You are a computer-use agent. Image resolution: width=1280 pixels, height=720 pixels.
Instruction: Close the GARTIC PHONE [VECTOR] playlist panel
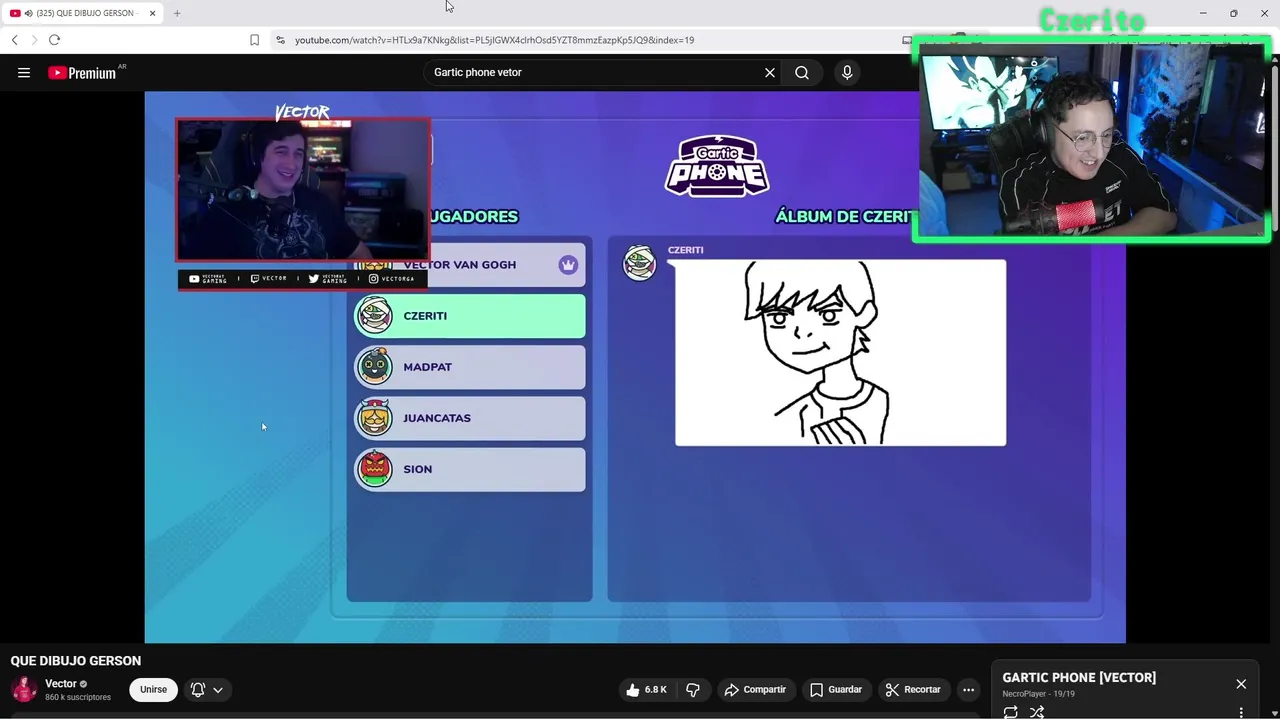pyautogui.click(x=1241, y=684)
